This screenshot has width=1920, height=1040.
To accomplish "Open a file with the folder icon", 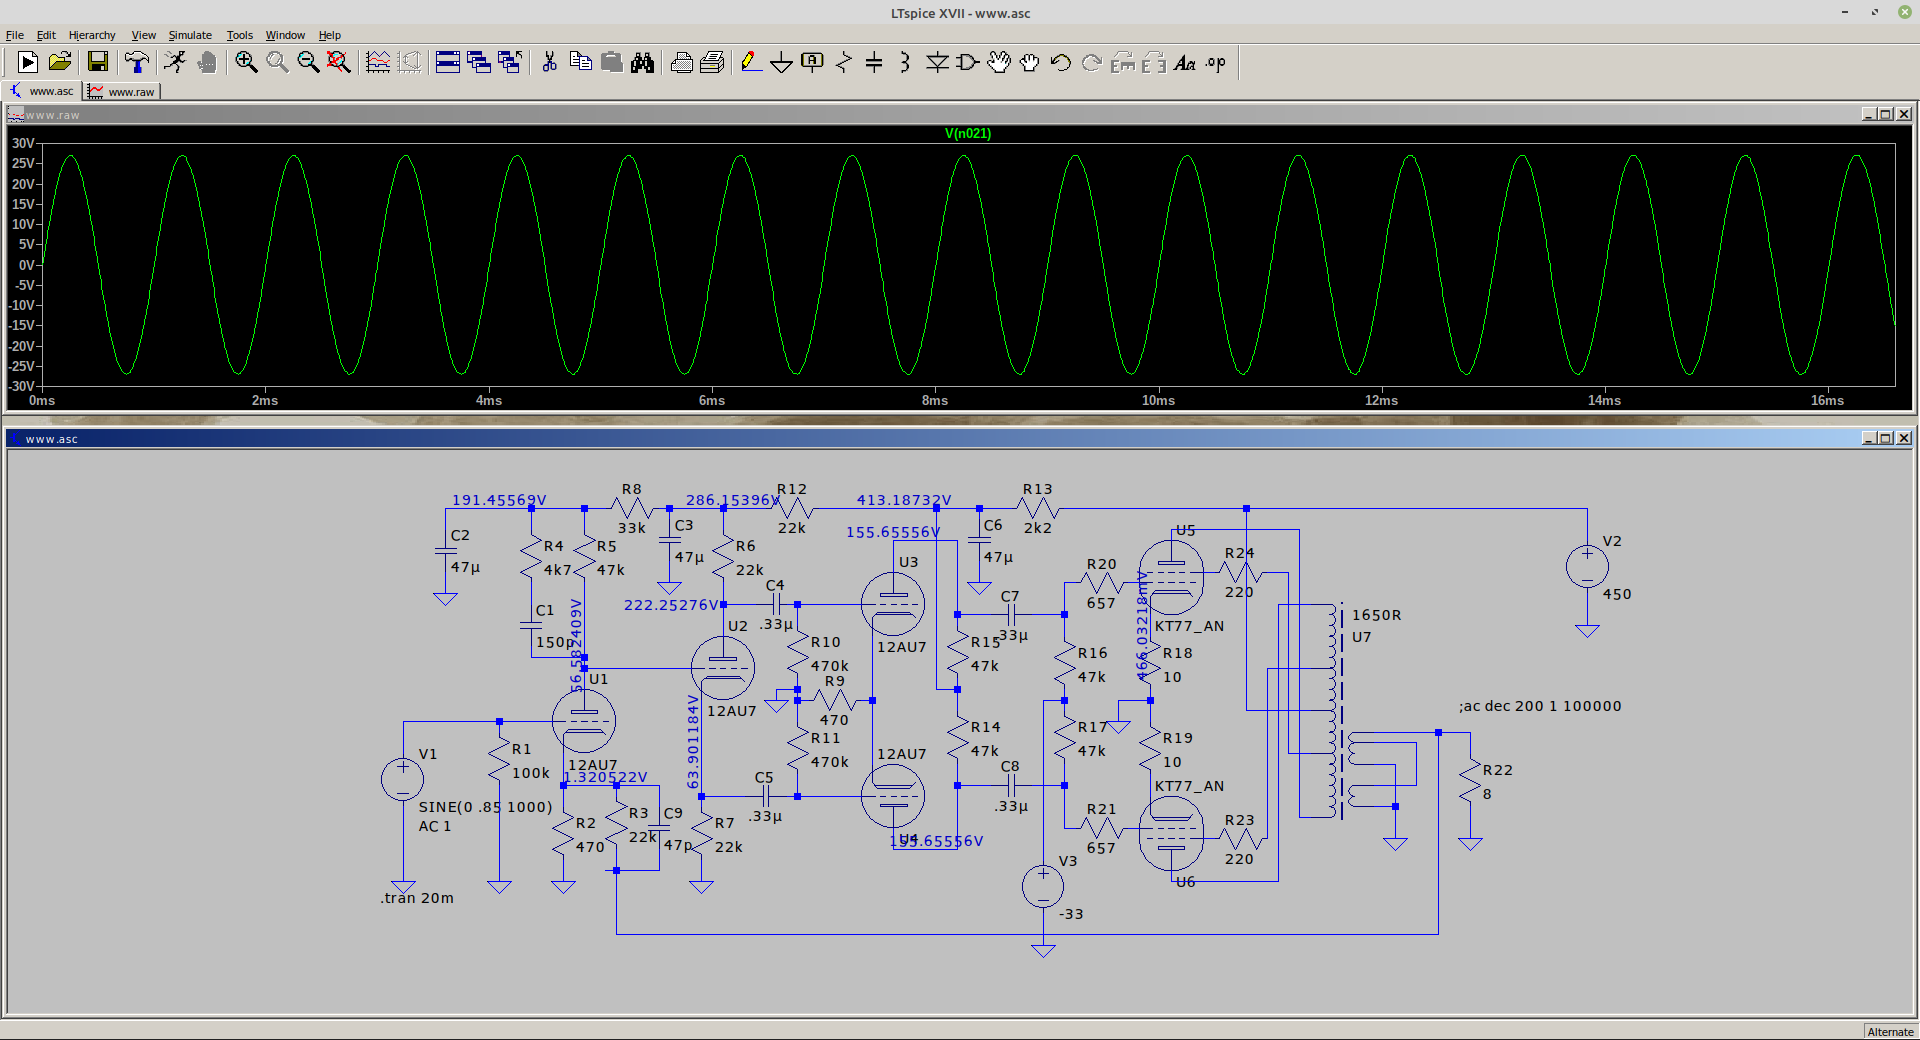I will pyautogui.click(x=60, y=62).
